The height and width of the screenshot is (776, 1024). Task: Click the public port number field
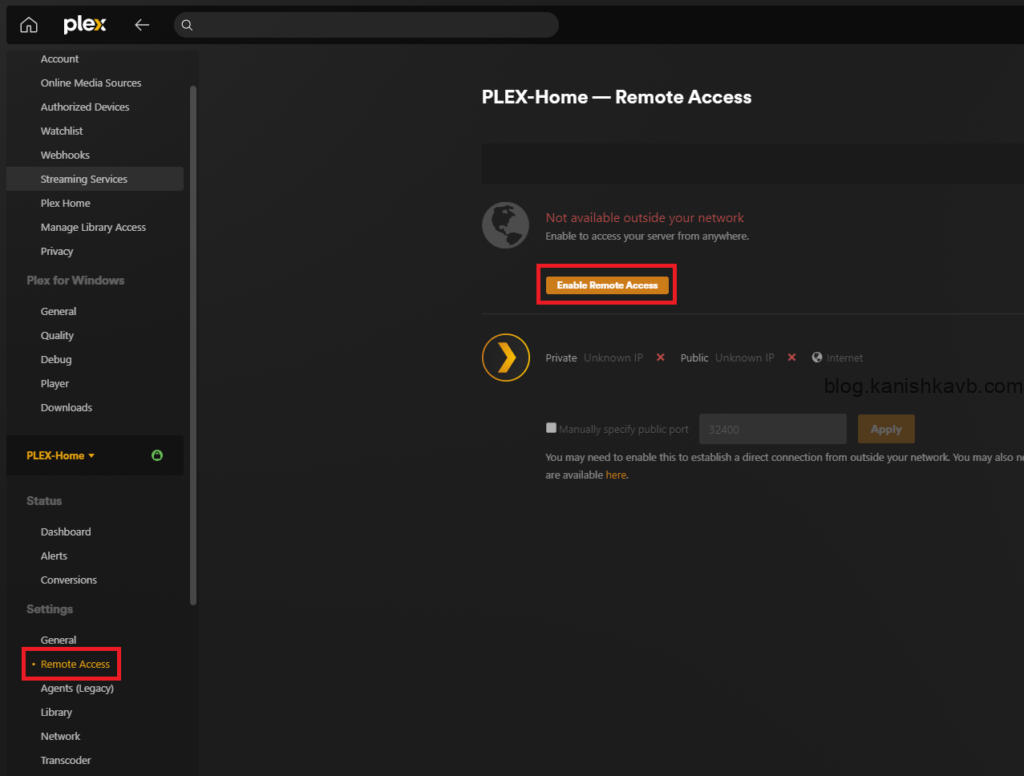coord(772,429)
